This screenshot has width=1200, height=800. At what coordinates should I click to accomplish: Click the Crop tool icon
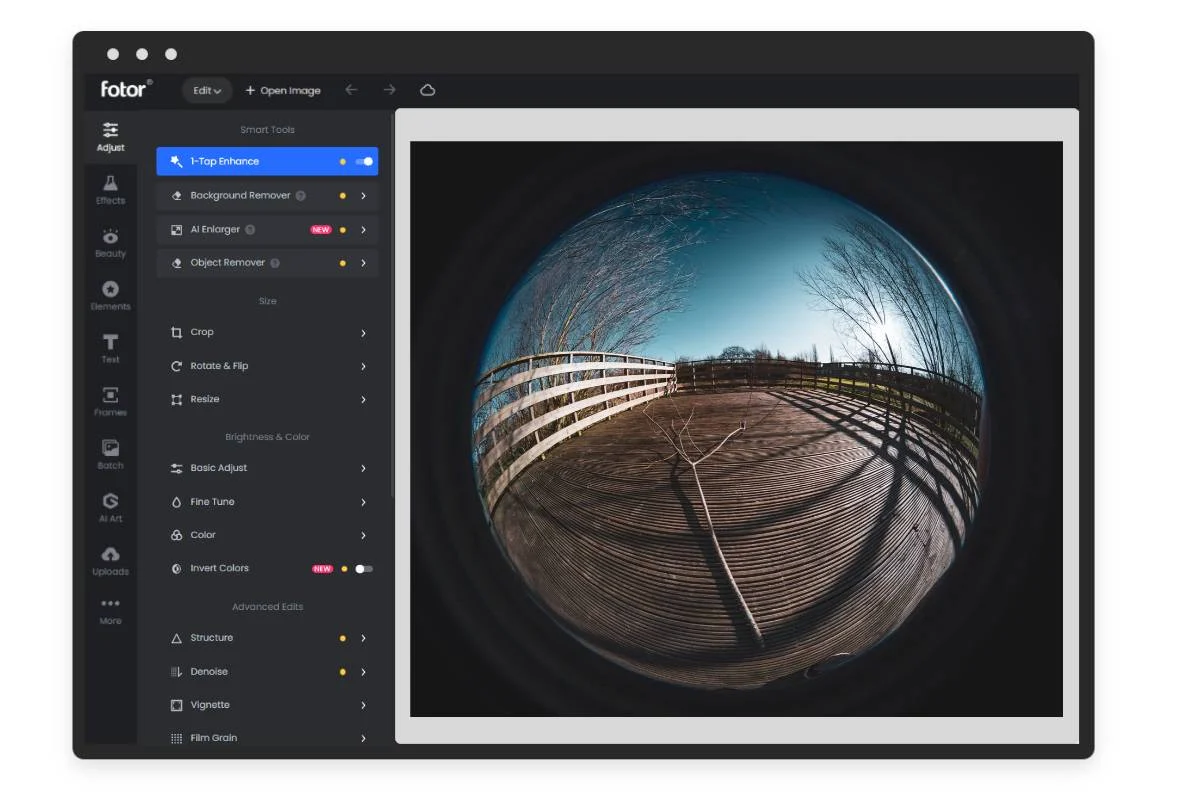point(177,332)
